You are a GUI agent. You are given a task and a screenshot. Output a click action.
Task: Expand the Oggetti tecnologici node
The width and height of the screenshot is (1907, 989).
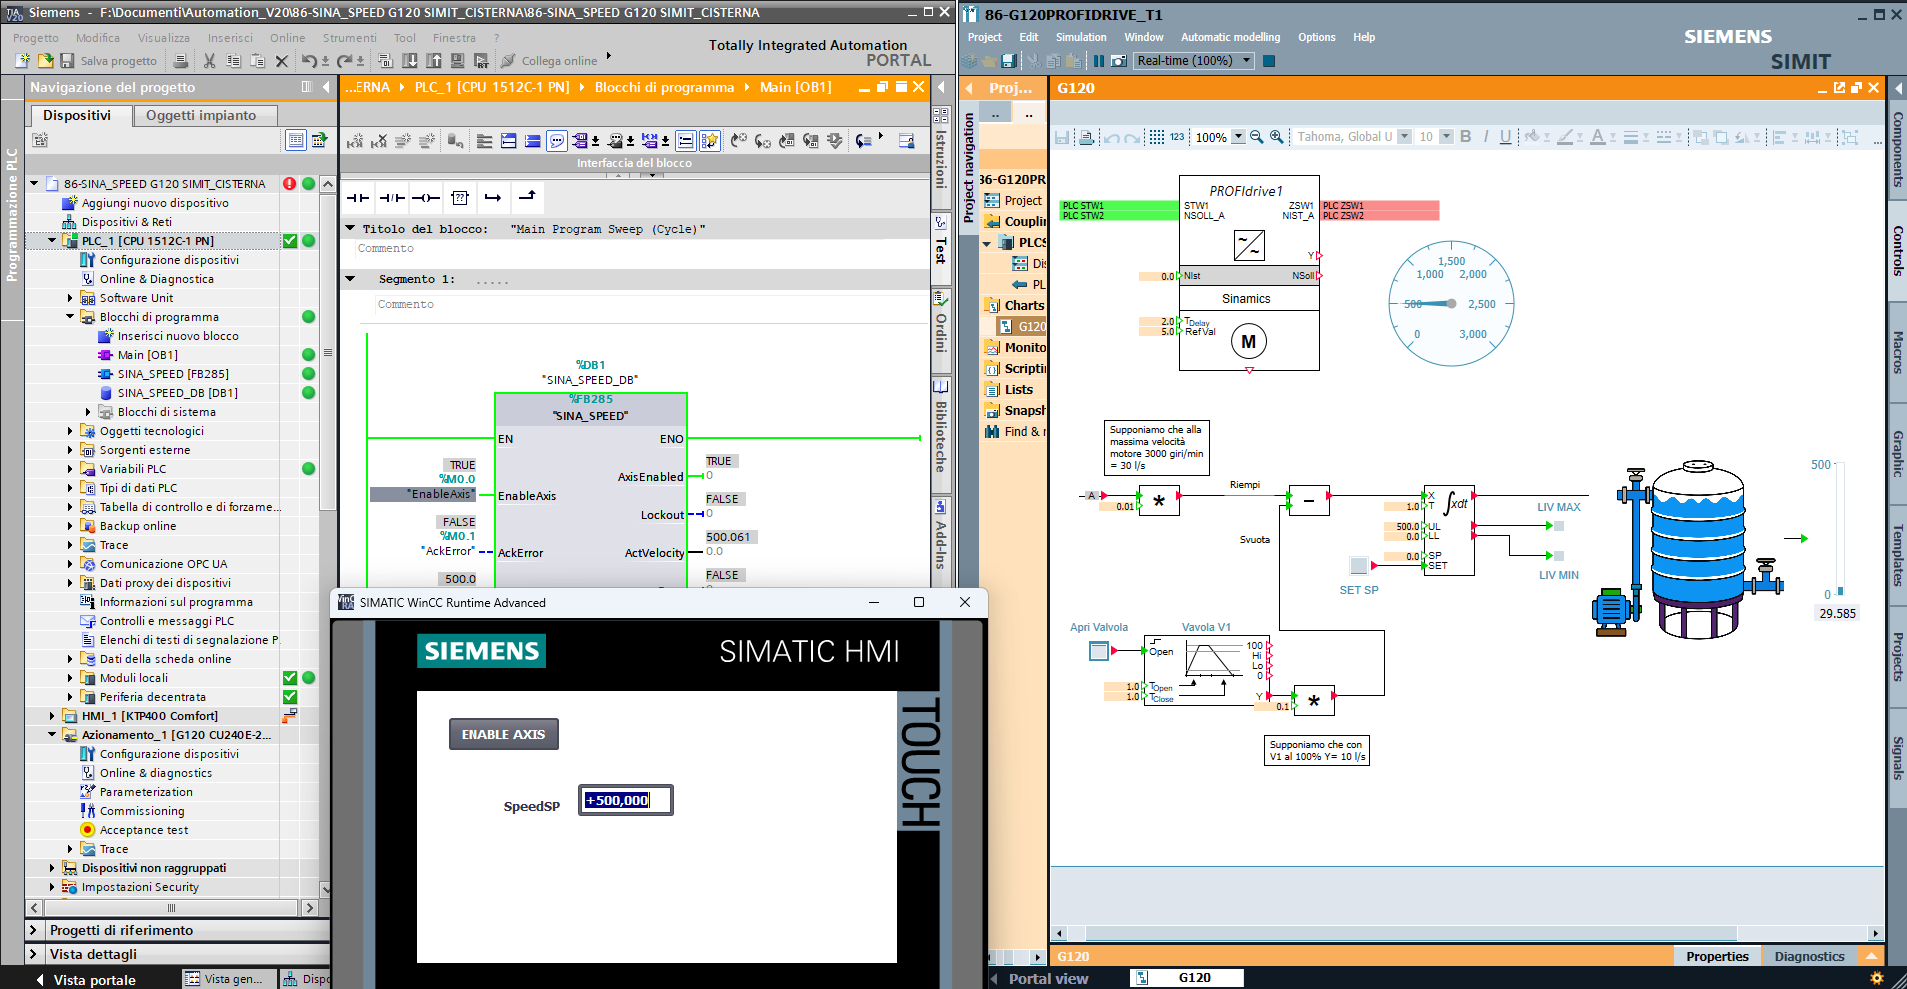tap(70, 431)
